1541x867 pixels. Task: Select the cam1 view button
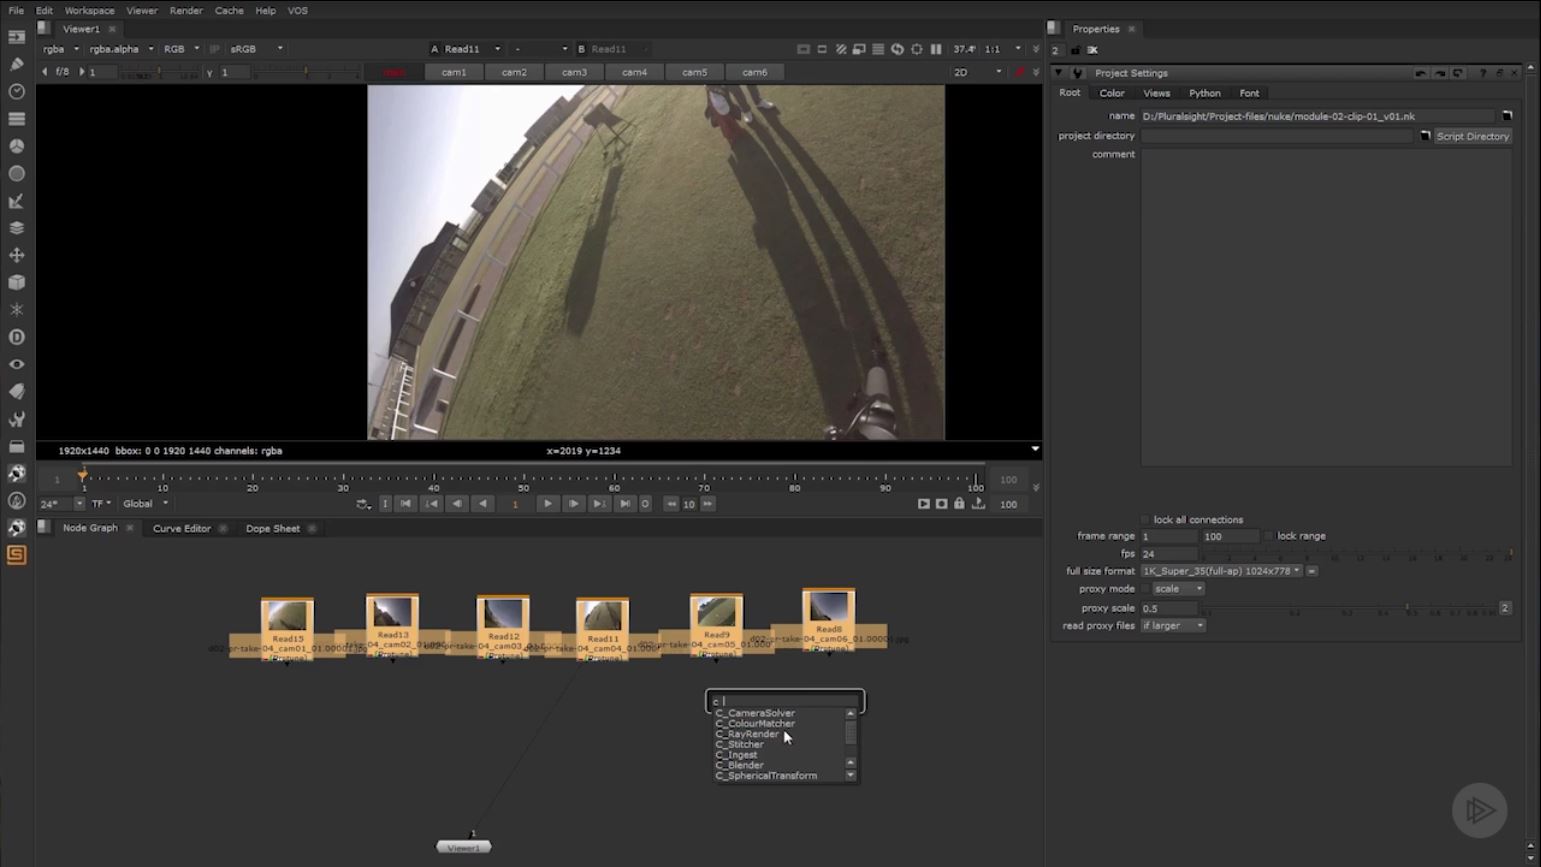(454, 72)
